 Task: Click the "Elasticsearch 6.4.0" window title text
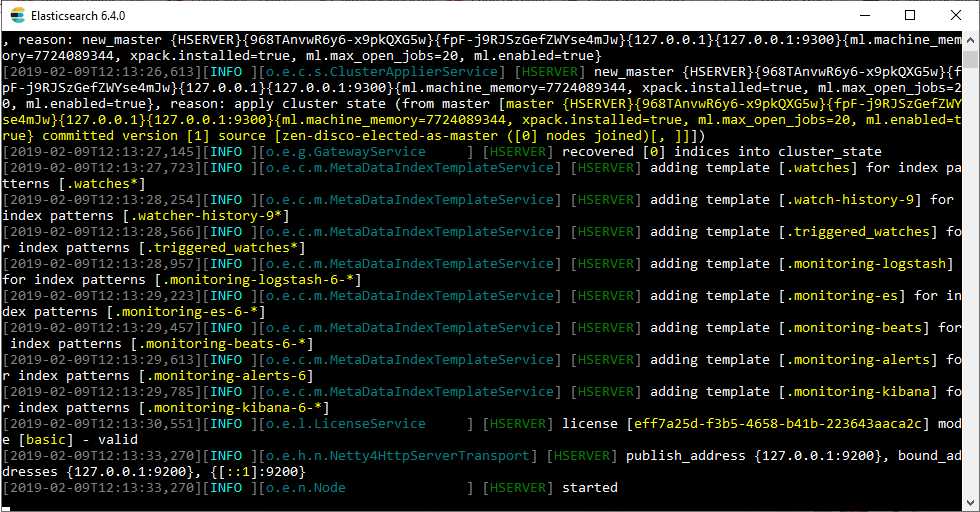tap(78, 16)
